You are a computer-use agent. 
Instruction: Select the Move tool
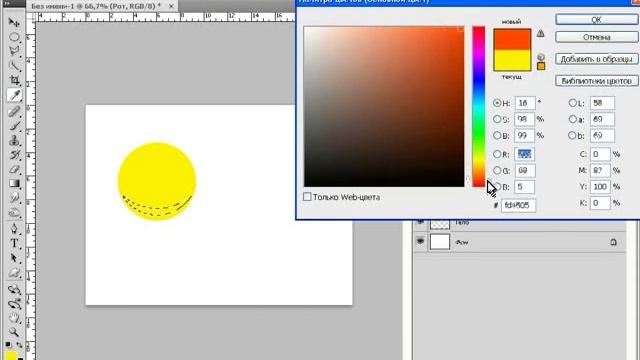point(14,22)
